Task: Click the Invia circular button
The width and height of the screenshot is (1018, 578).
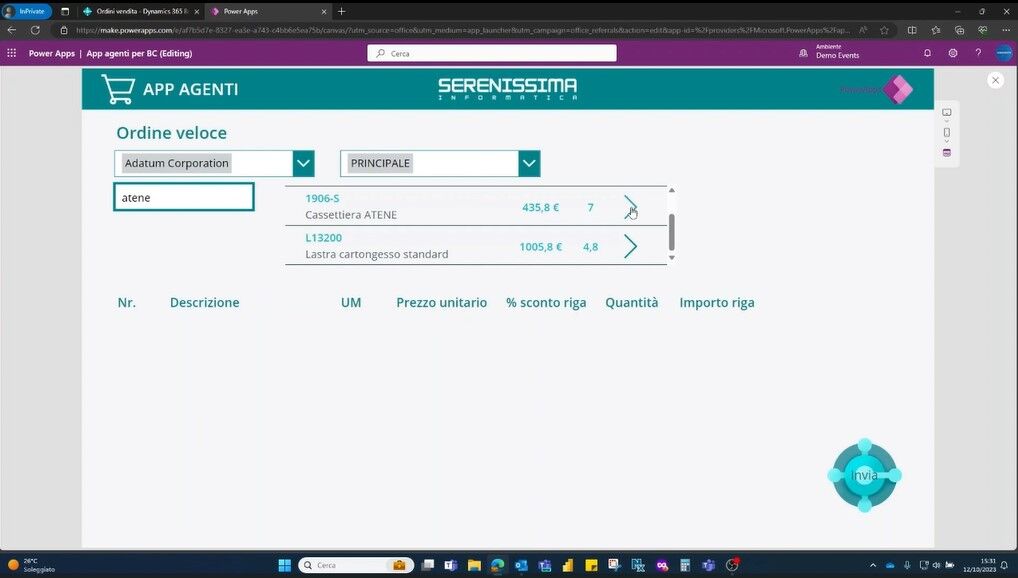Action: point(863,475)
